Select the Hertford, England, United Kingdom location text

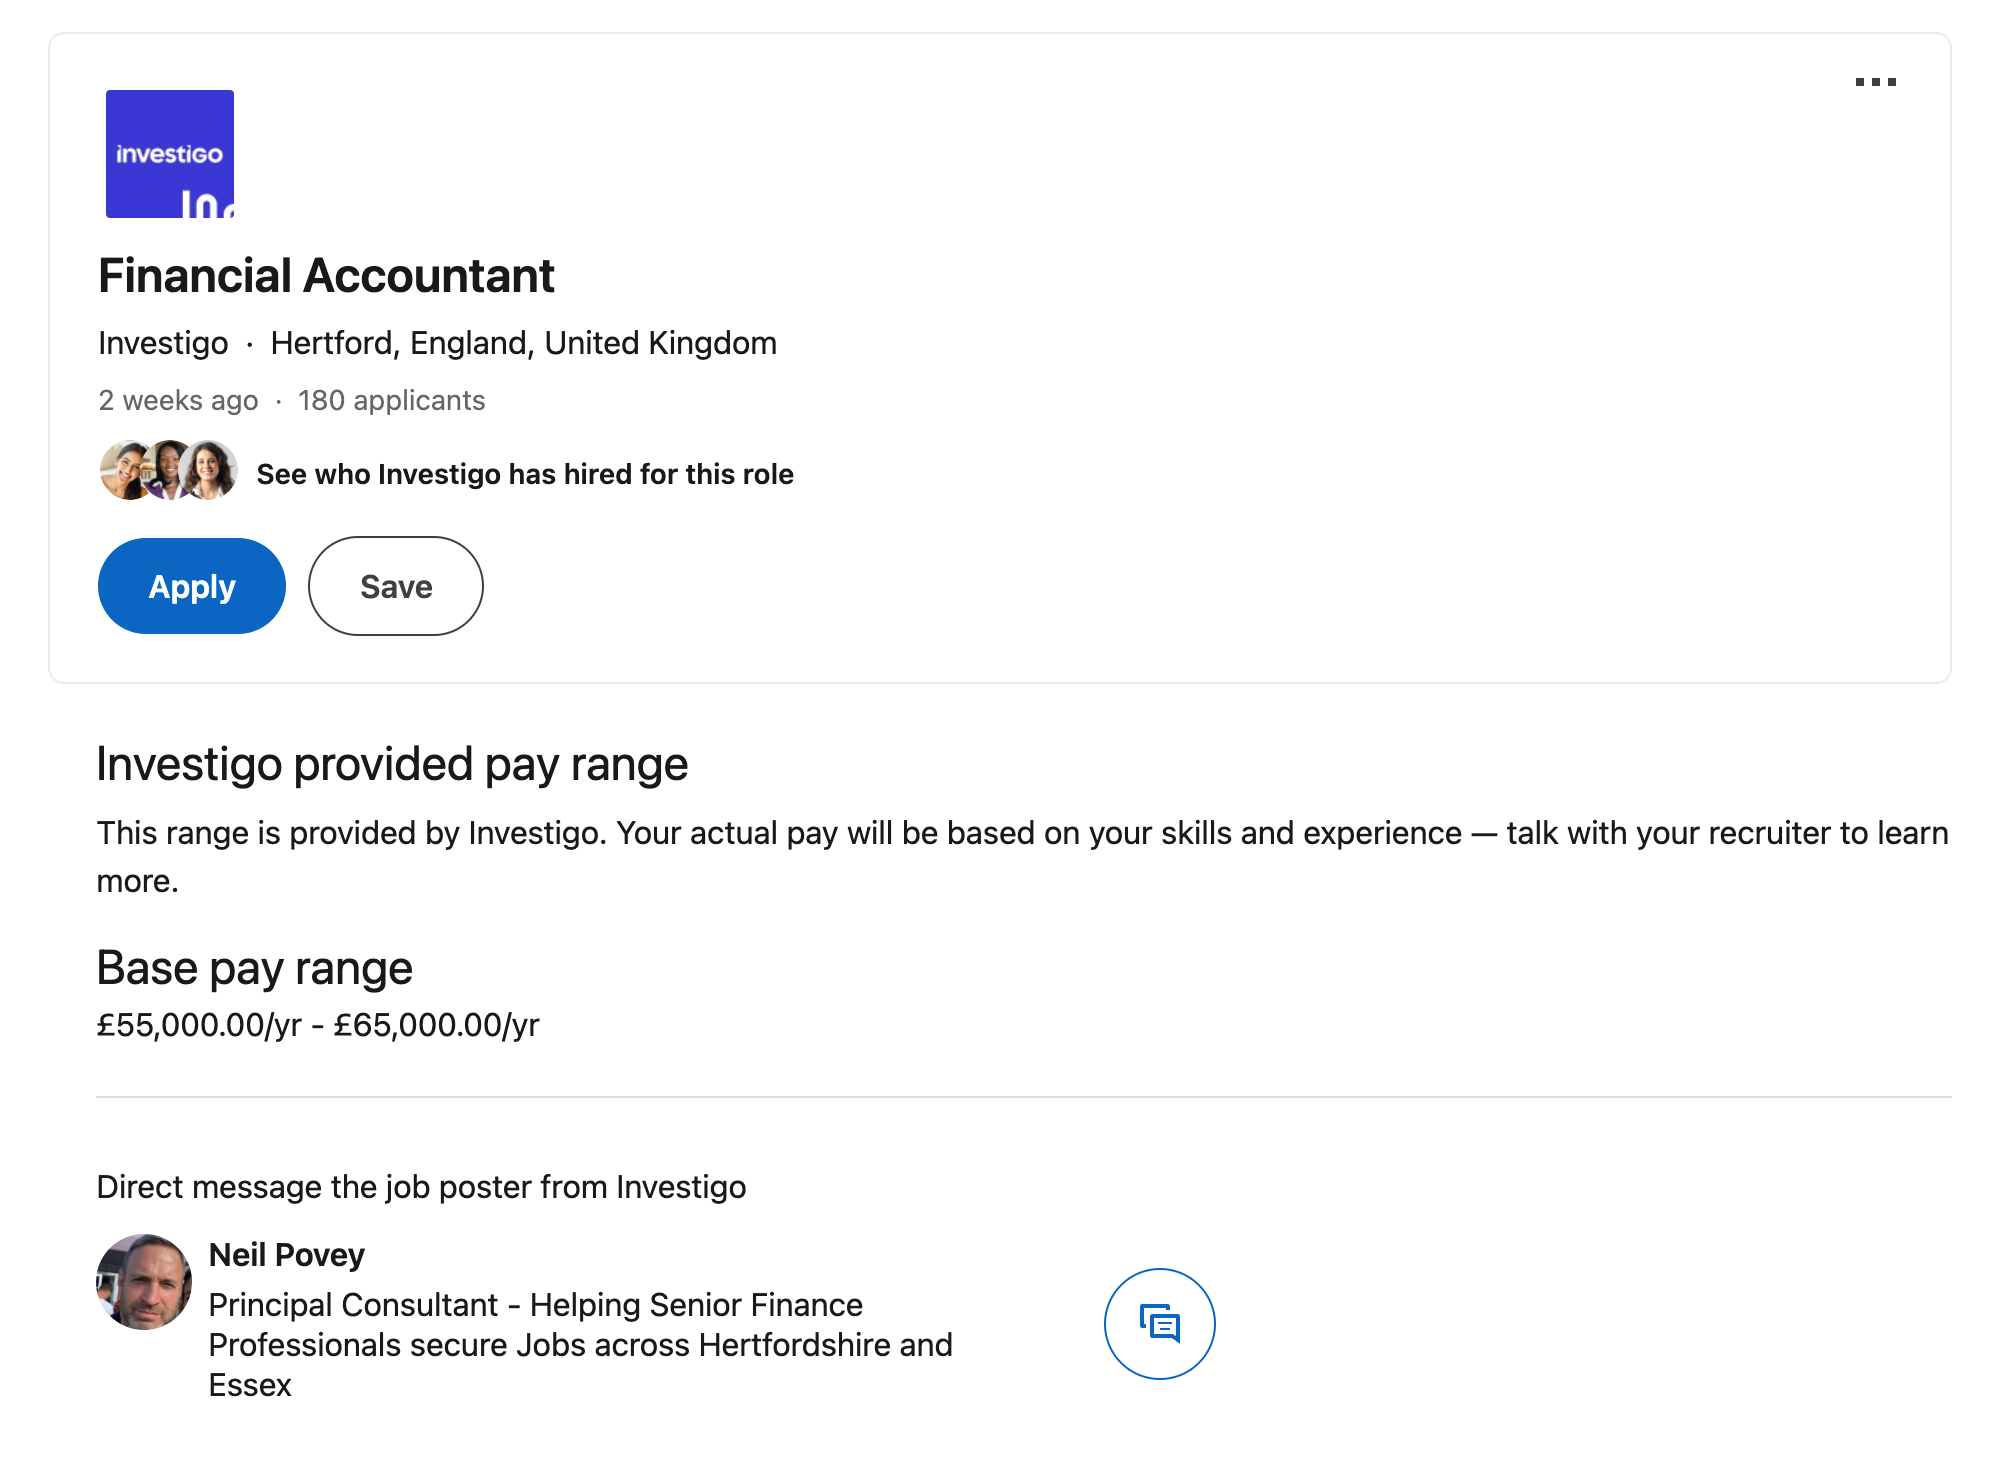coord(523,343)
